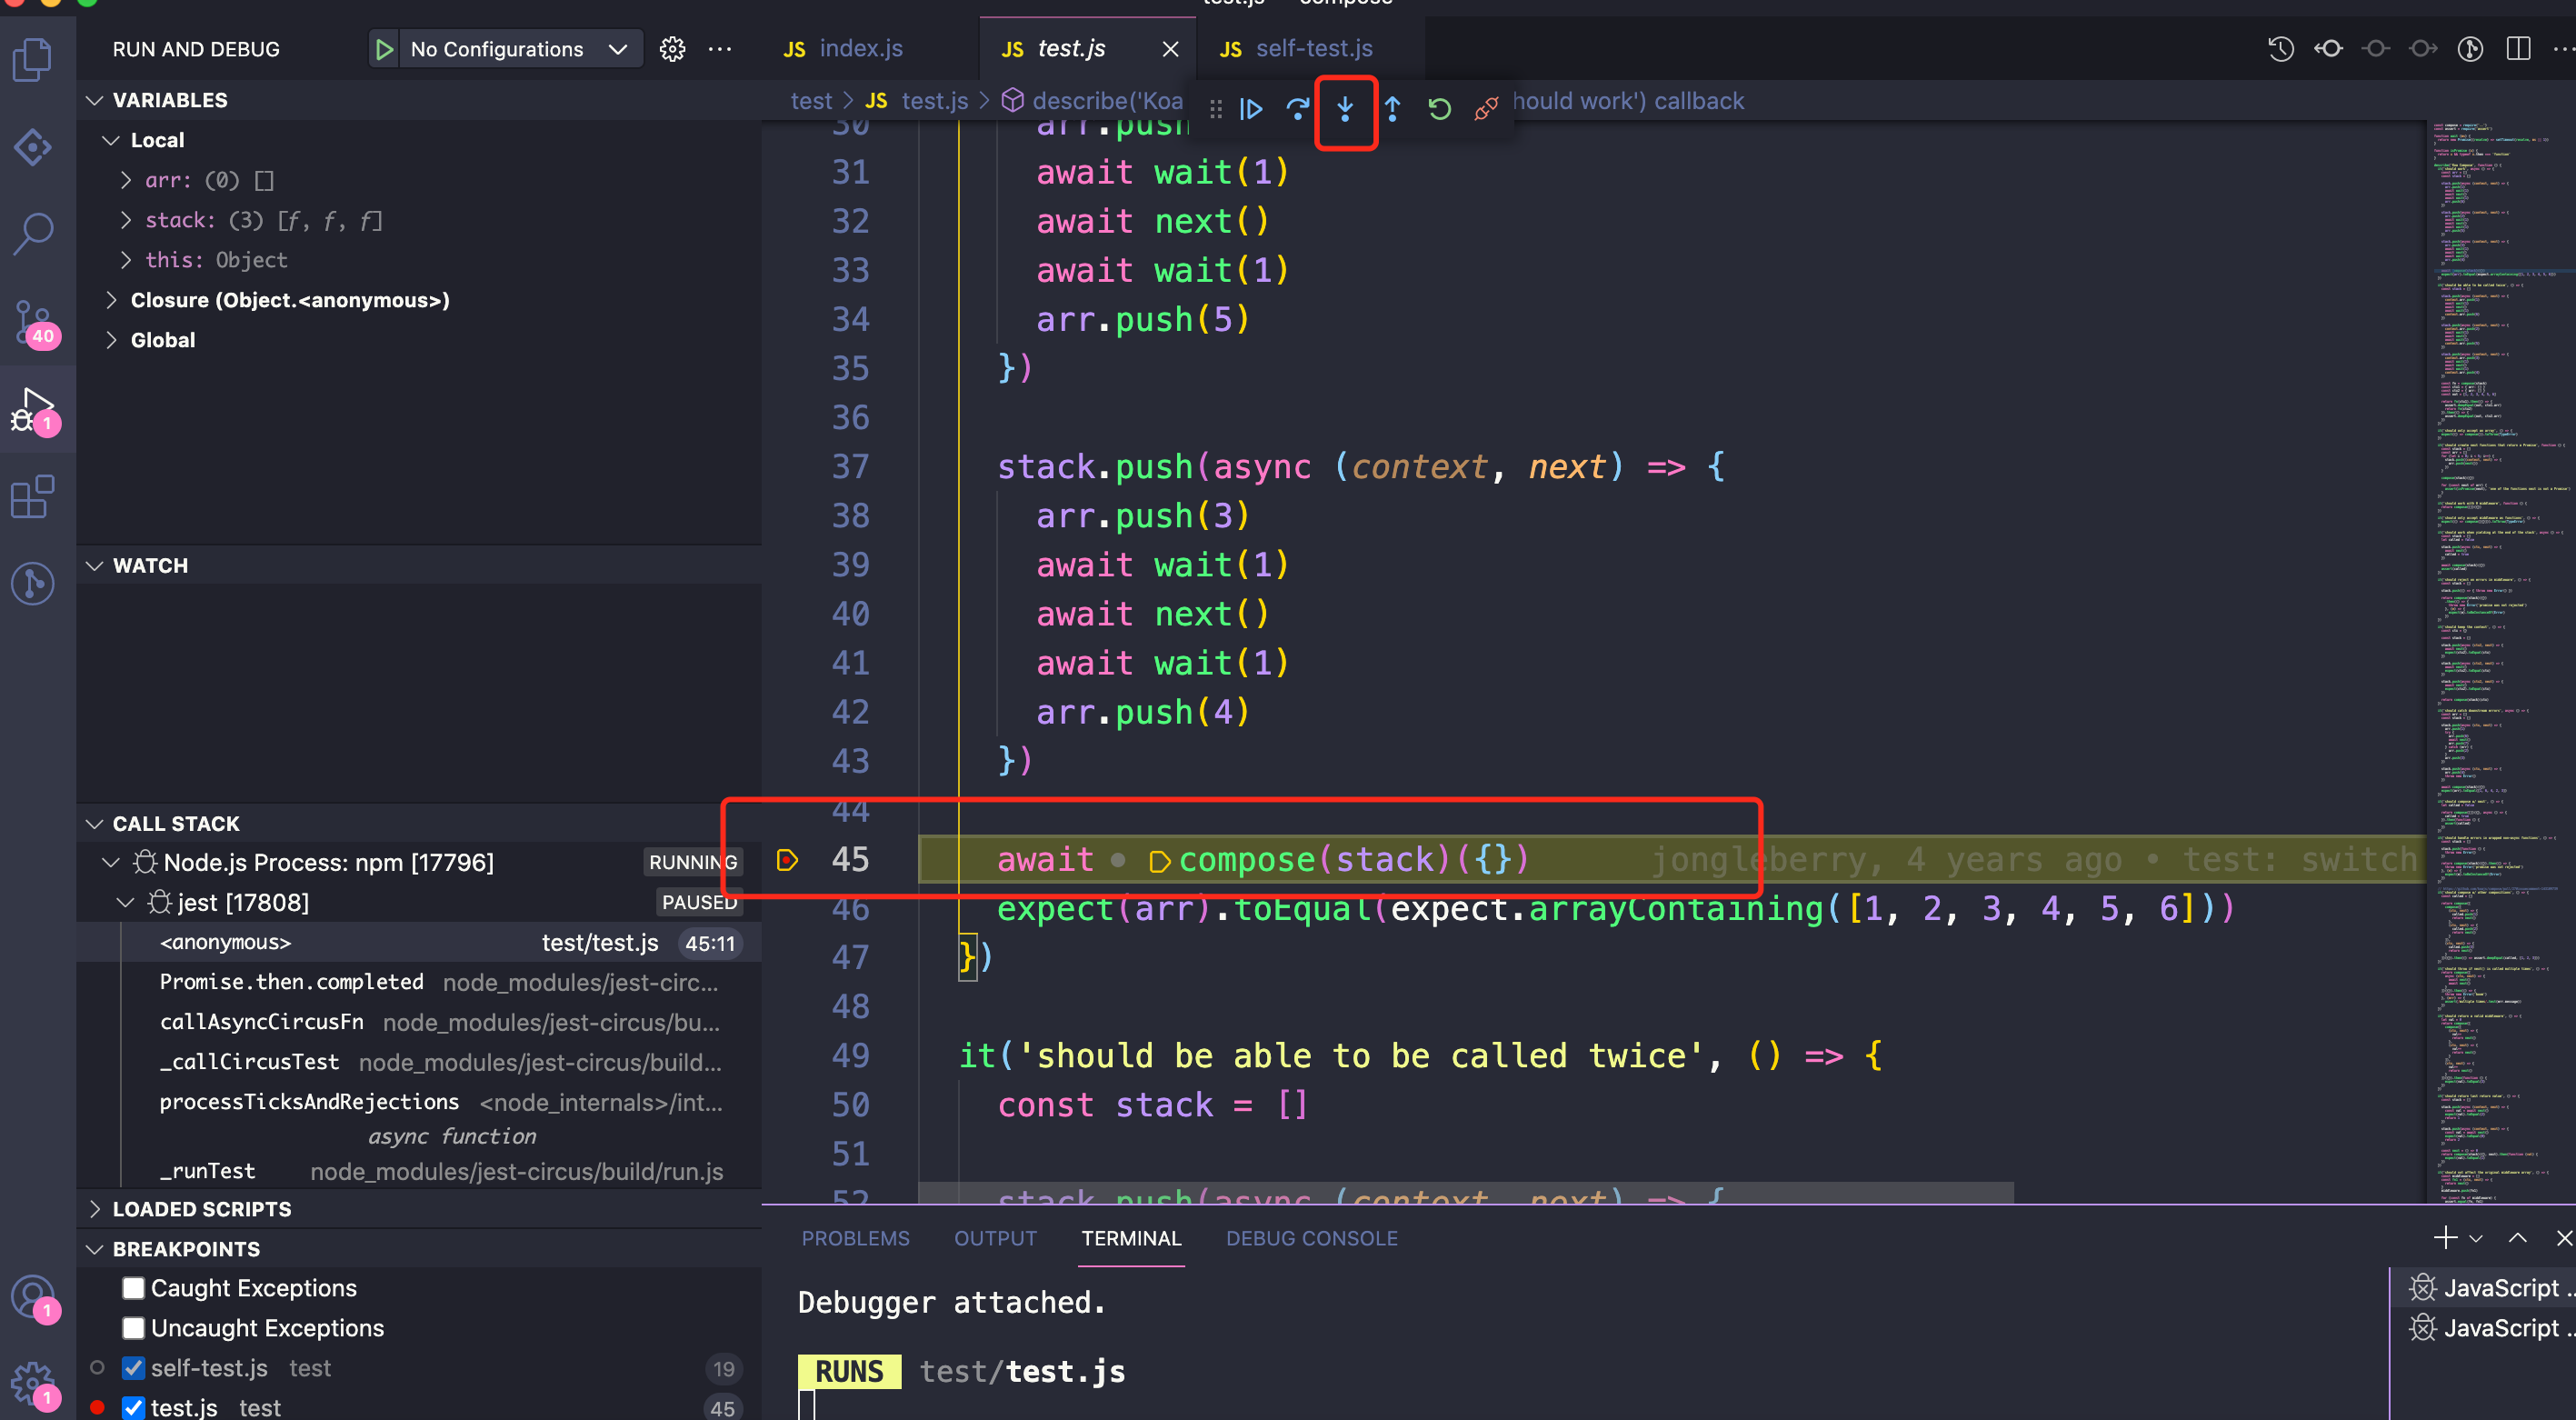The image size is (2576, 1420).
Task: Open the Explorer view in activity bar
Action: click(34, 60)
